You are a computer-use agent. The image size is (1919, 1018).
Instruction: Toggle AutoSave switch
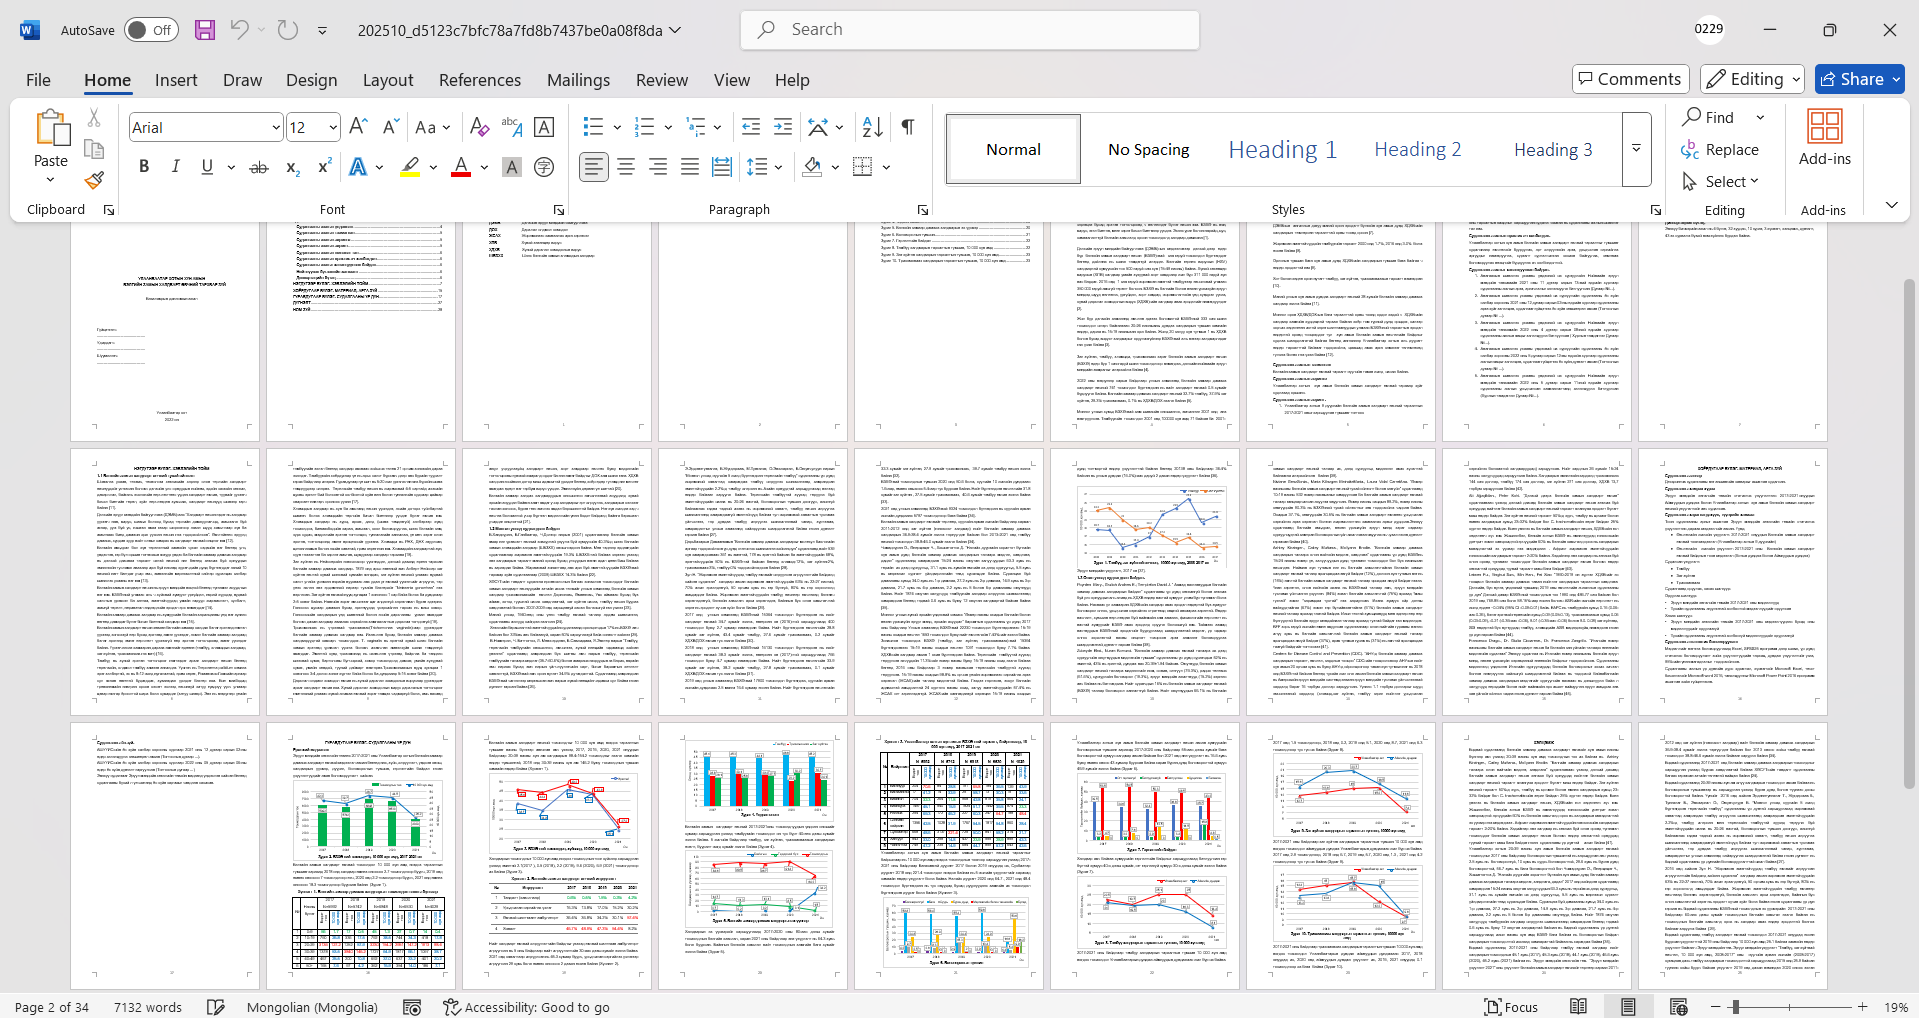pyautogui.click(x=151, y=30)
